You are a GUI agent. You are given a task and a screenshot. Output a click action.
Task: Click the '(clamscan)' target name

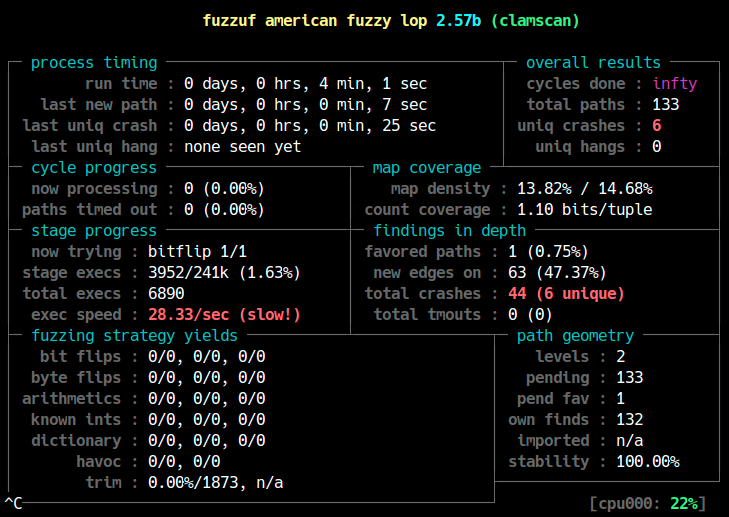click(x=535, y=21)
